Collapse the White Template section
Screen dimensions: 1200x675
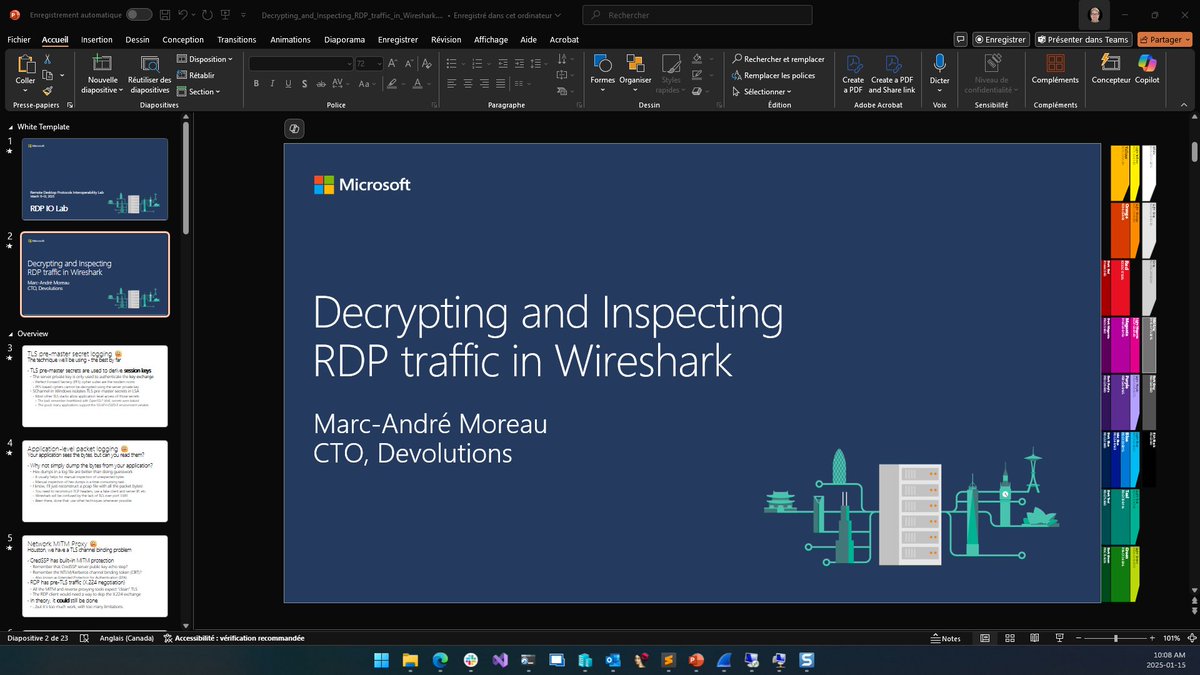[x=10, y=128]
